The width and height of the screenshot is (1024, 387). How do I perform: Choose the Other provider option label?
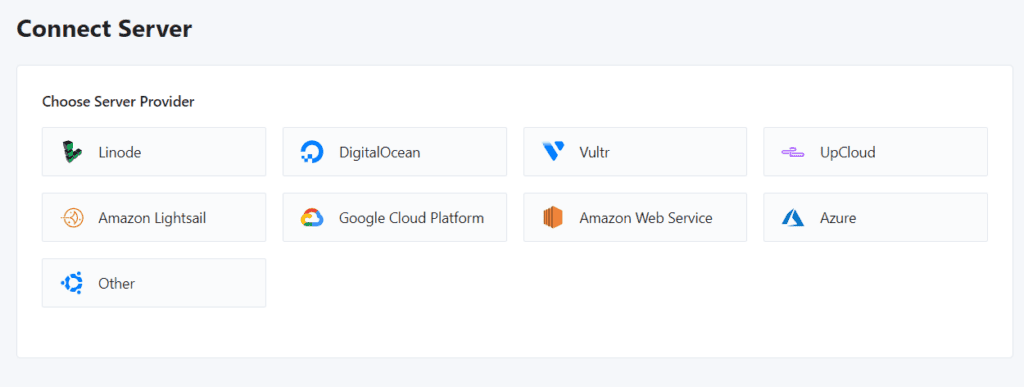[116, 283]
